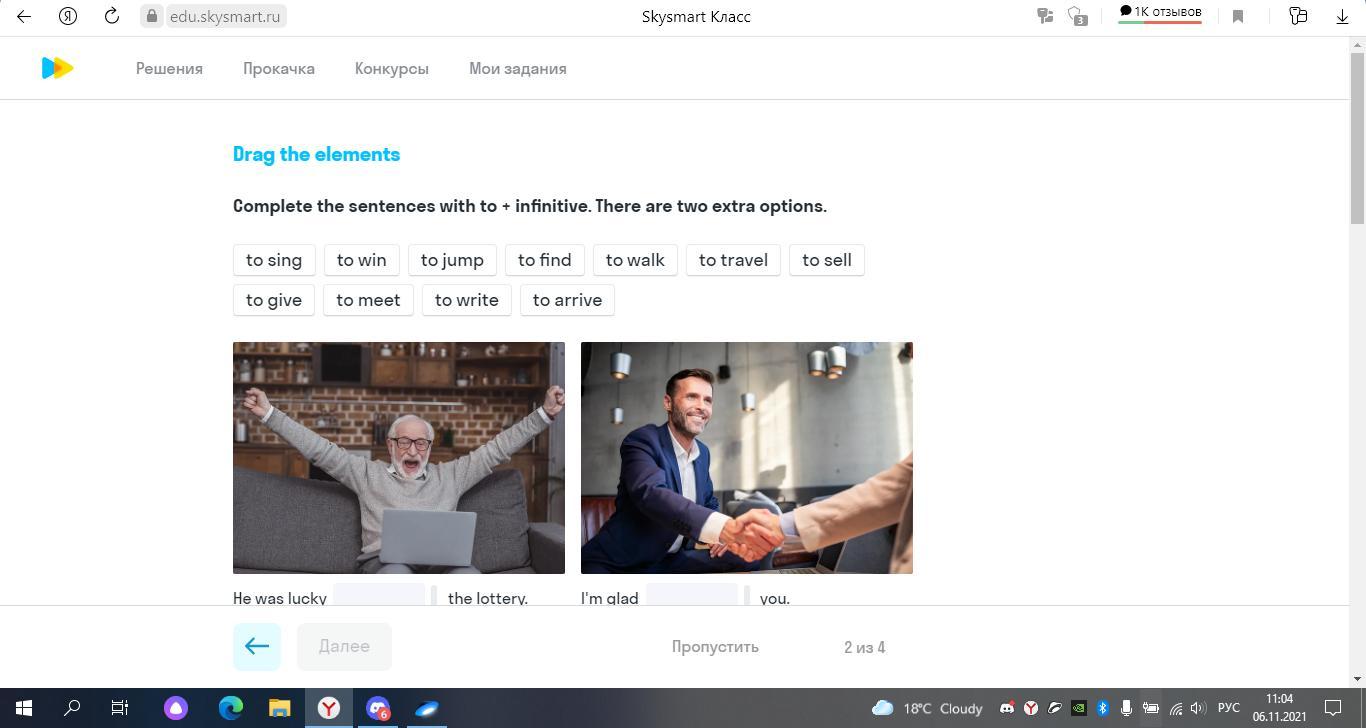Click the blank in 'He was lucky' sentence
The height and width of the screenshot is (728, 1366).
tap(379, 595)
